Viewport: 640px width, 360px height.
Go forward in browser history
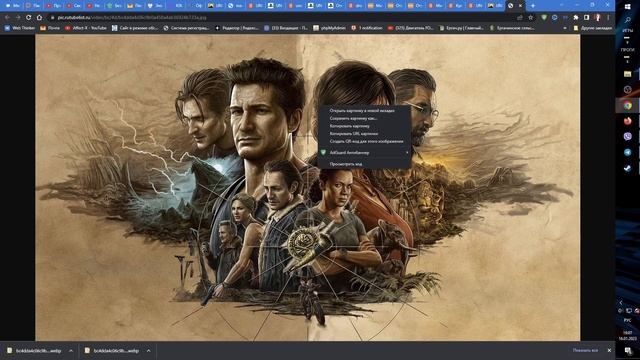point(18,18)
